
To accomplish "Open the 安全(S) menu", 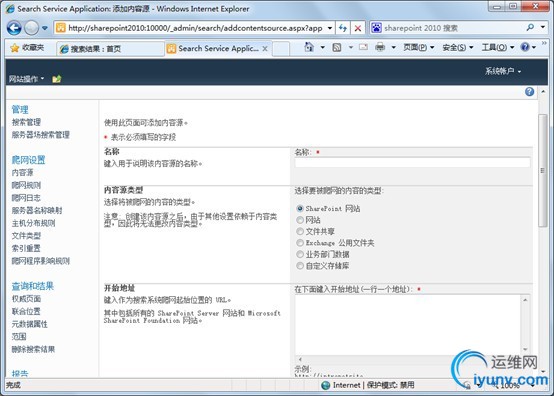I will (x=458, y=47).
